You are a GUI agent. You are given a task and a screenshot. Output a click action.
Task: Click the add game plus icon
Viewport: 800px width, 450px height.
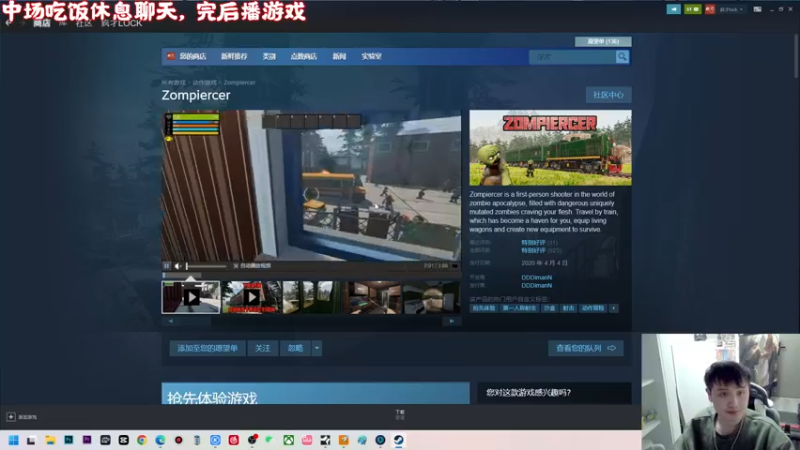tap(11, 417)
